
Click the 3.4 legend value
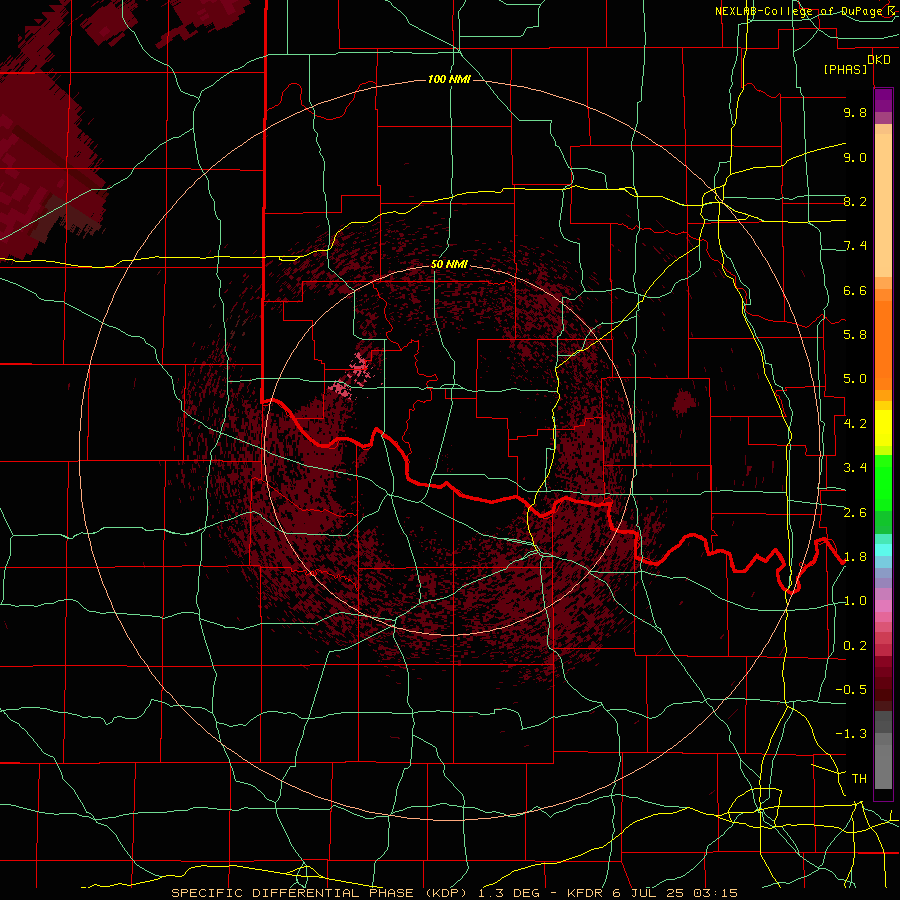[x=855, y=468]
